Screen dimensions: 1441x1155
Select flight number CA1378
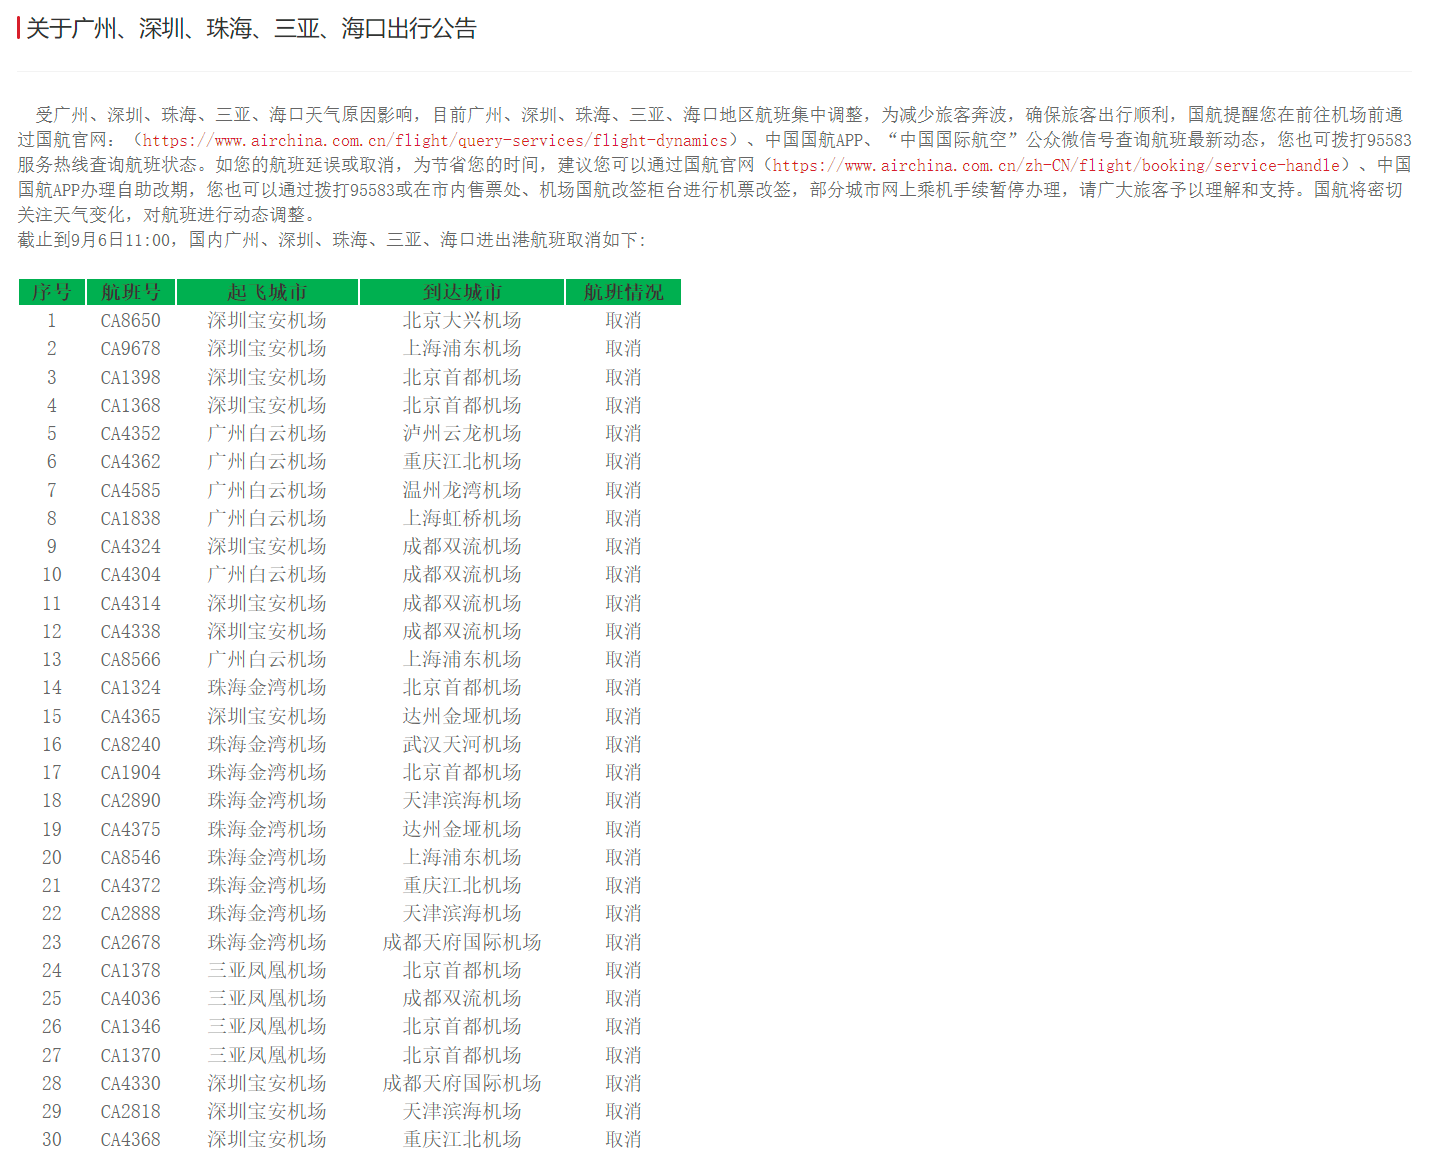point(131,971)
